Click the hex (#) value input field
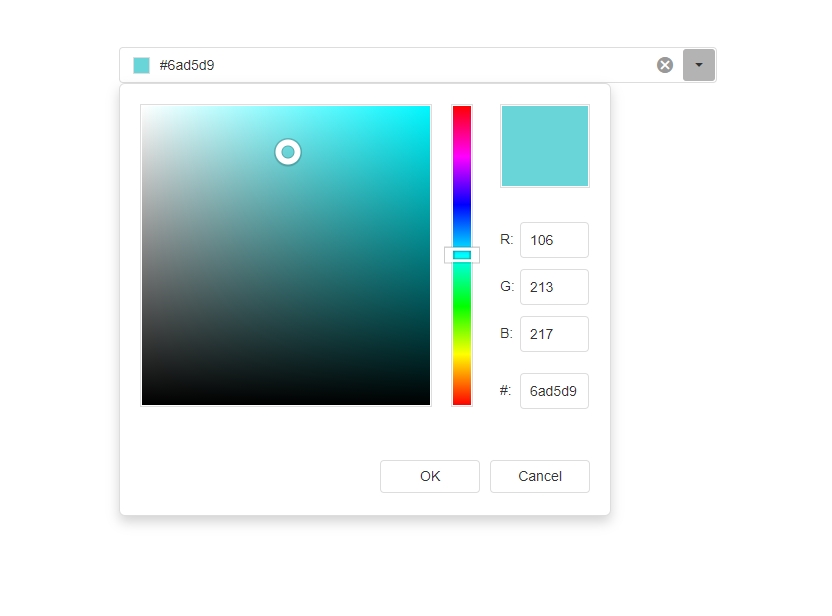The image size is (832, 616). coord(554,391)
